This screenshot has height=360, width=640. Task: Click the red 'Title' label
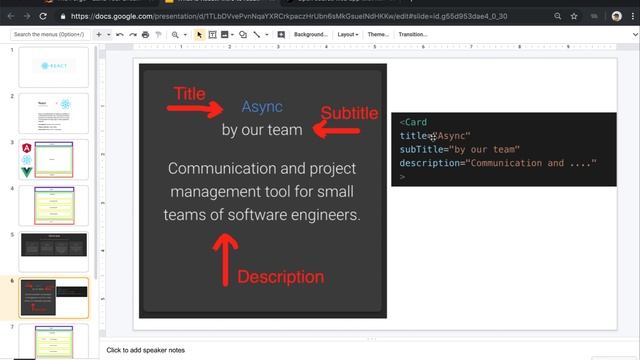(x=189, y=94)
